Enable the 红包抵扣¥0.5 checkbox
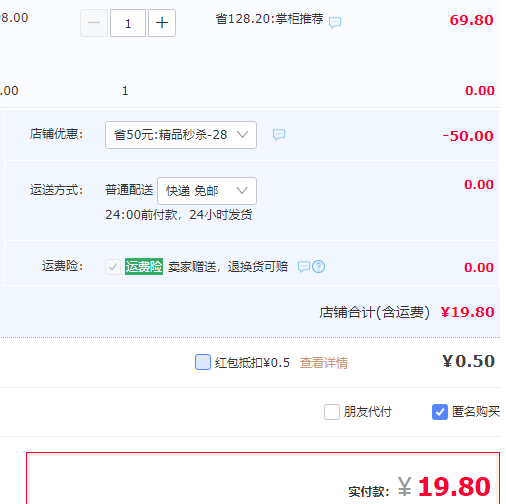This screenshot has height=504, width=506. point(203,362)
